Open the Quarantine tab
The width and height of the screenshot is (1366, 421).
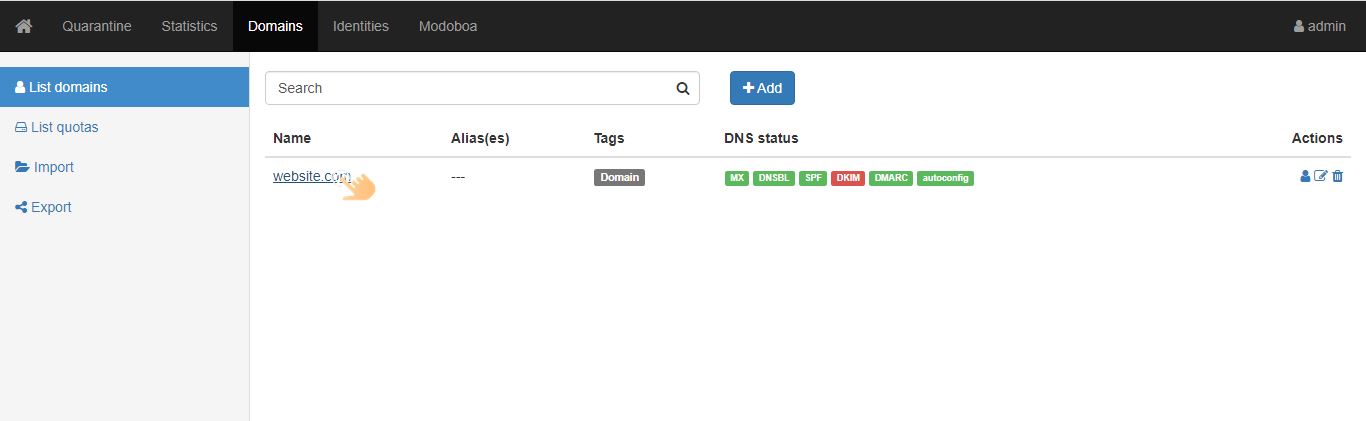coord(97,26)
